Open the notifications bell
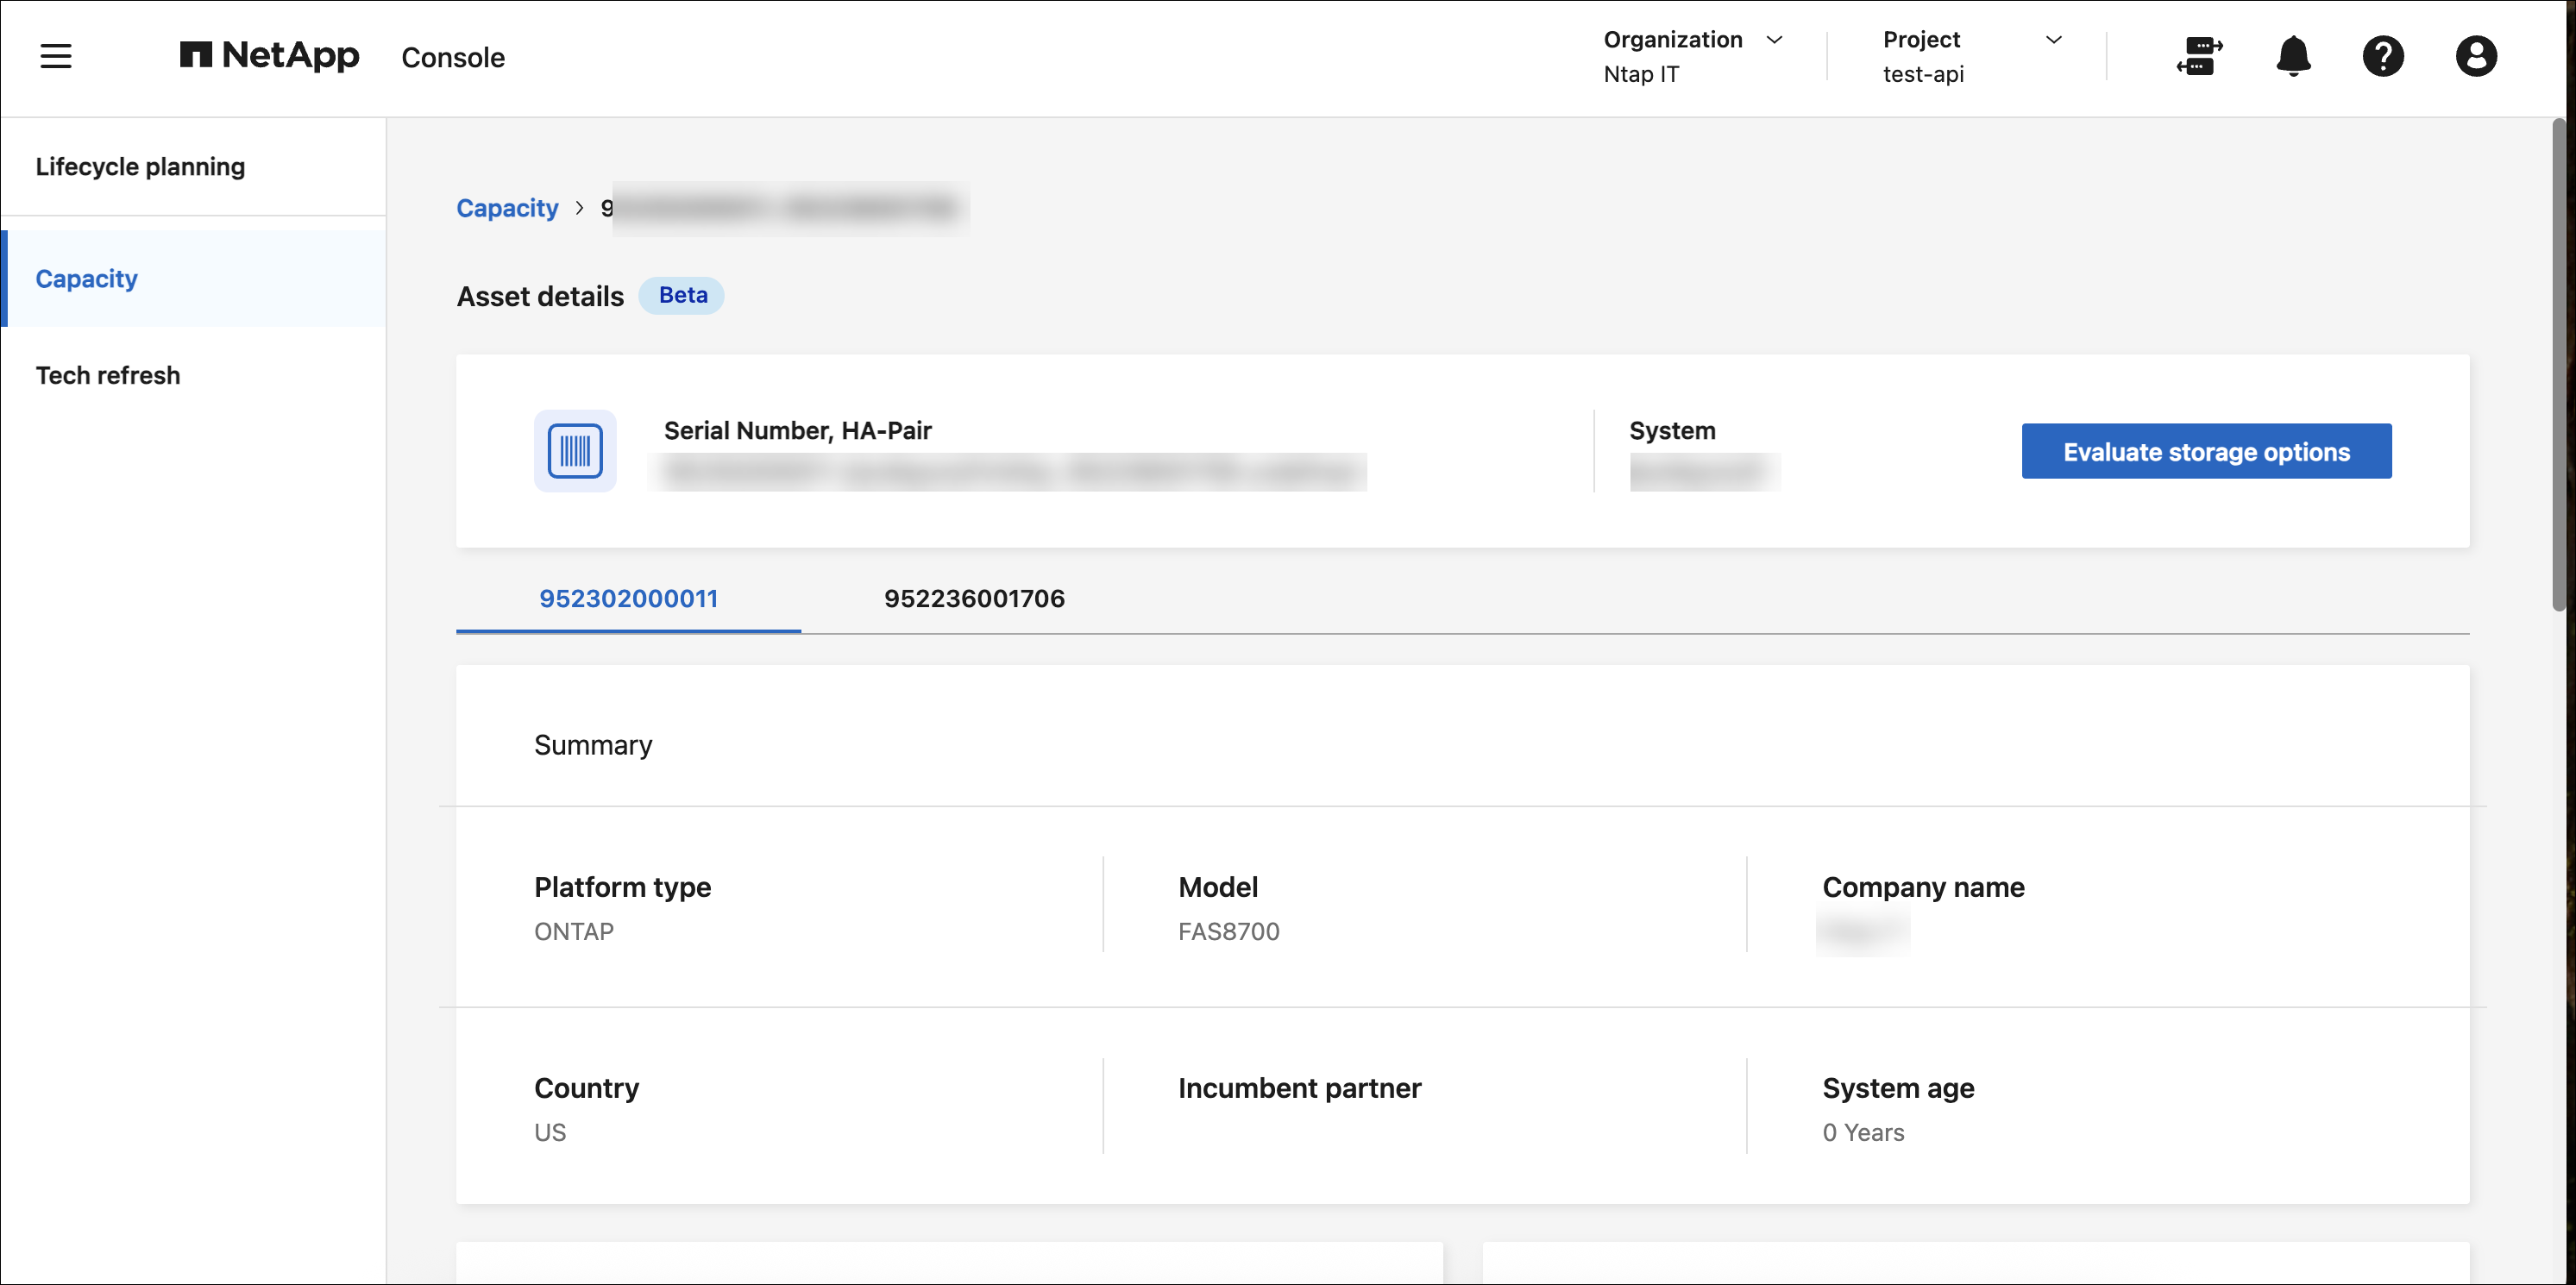 [2293, 56]
